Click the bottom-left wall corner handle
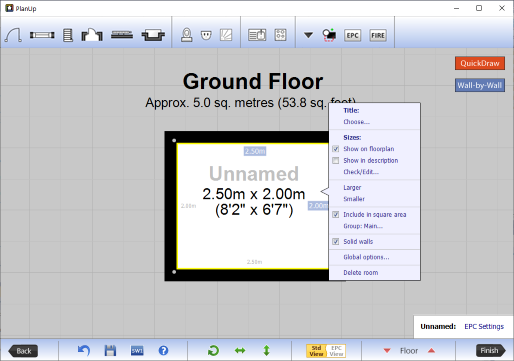Screen dimensions: 514x361 pyautogui.click(x=174, y=272)
